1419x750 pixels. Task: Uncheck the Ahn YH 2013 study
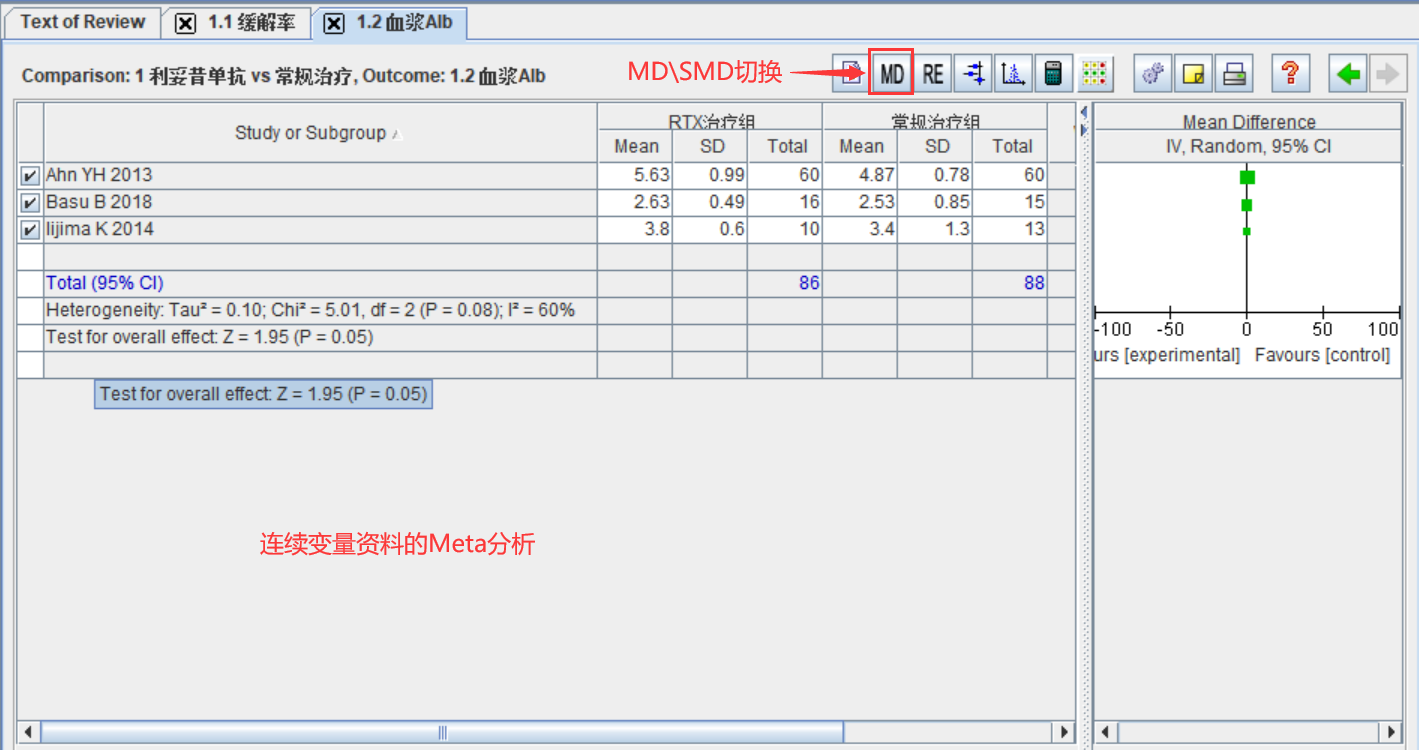[x=29, y=175]
